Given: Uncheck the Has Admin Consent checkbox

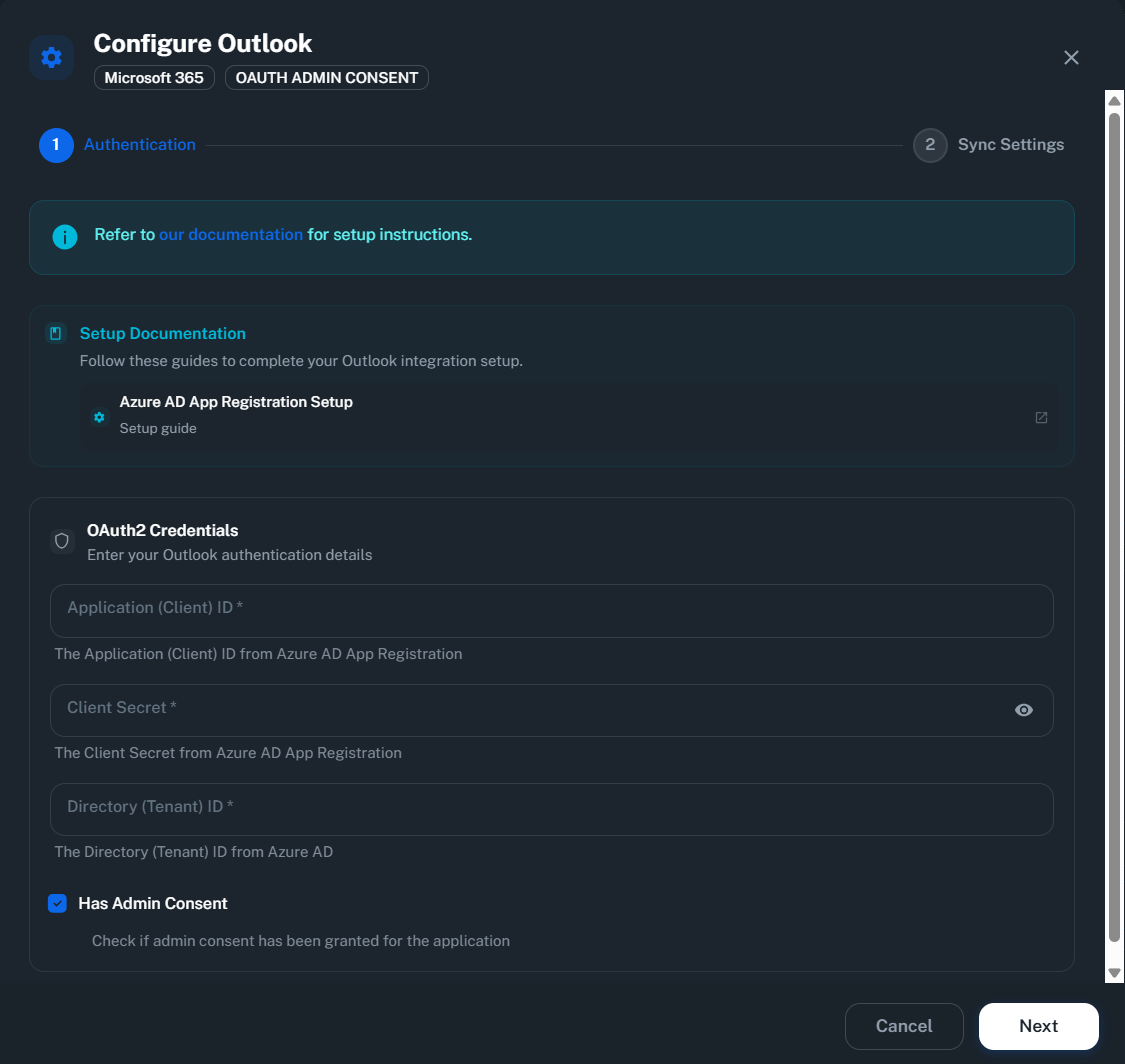Looking at the screenshot, I should pos(57,903).
